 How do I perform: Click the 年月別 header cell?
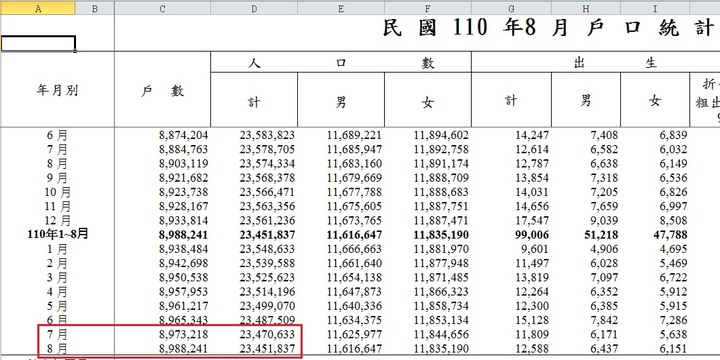coord(57,90)
